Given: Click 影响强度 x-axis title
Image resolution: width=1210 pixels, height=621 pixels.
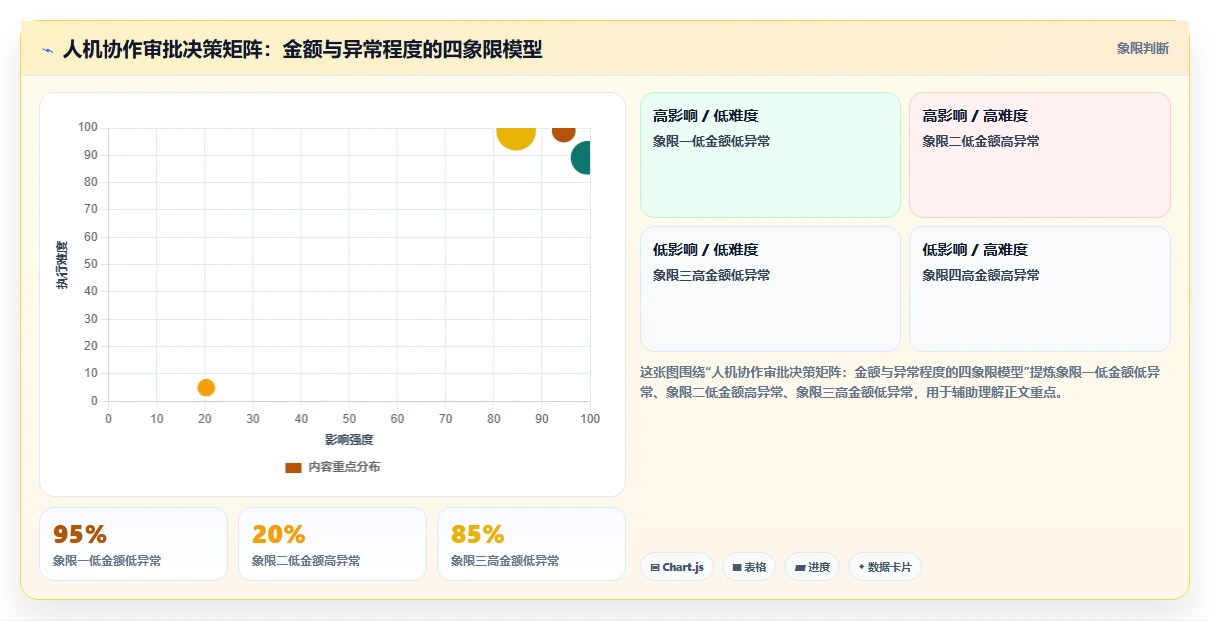Looking at the screenshot, I should 349,440.
